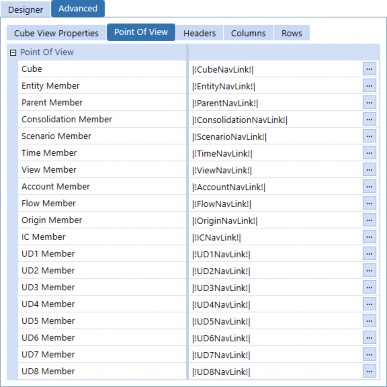Select the Time Member label
This screenshot has height=387, width=387.
49,153
